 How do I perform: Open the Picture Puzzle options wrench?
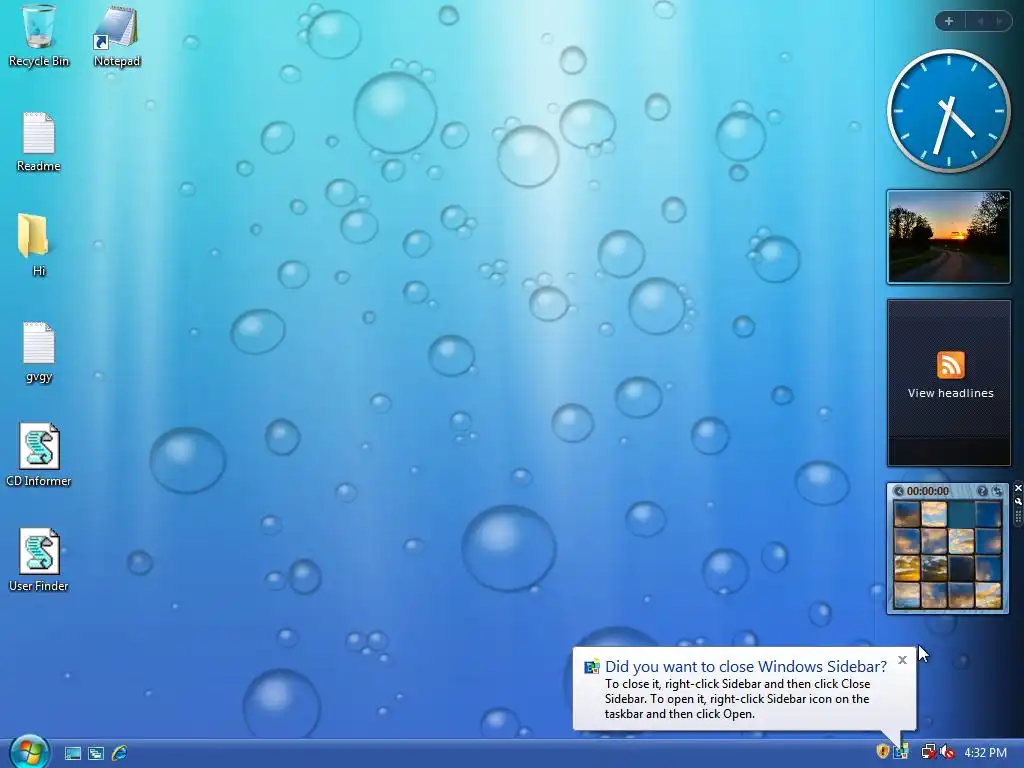click(1018, 502)
